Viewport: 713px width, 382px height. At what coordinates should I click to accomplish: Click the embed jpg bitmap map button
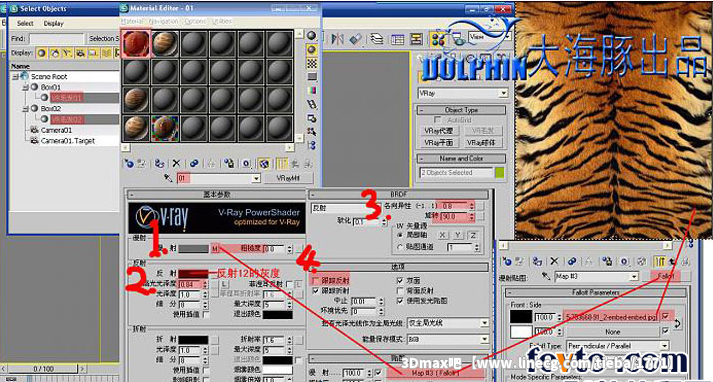(x=611, y=317)
